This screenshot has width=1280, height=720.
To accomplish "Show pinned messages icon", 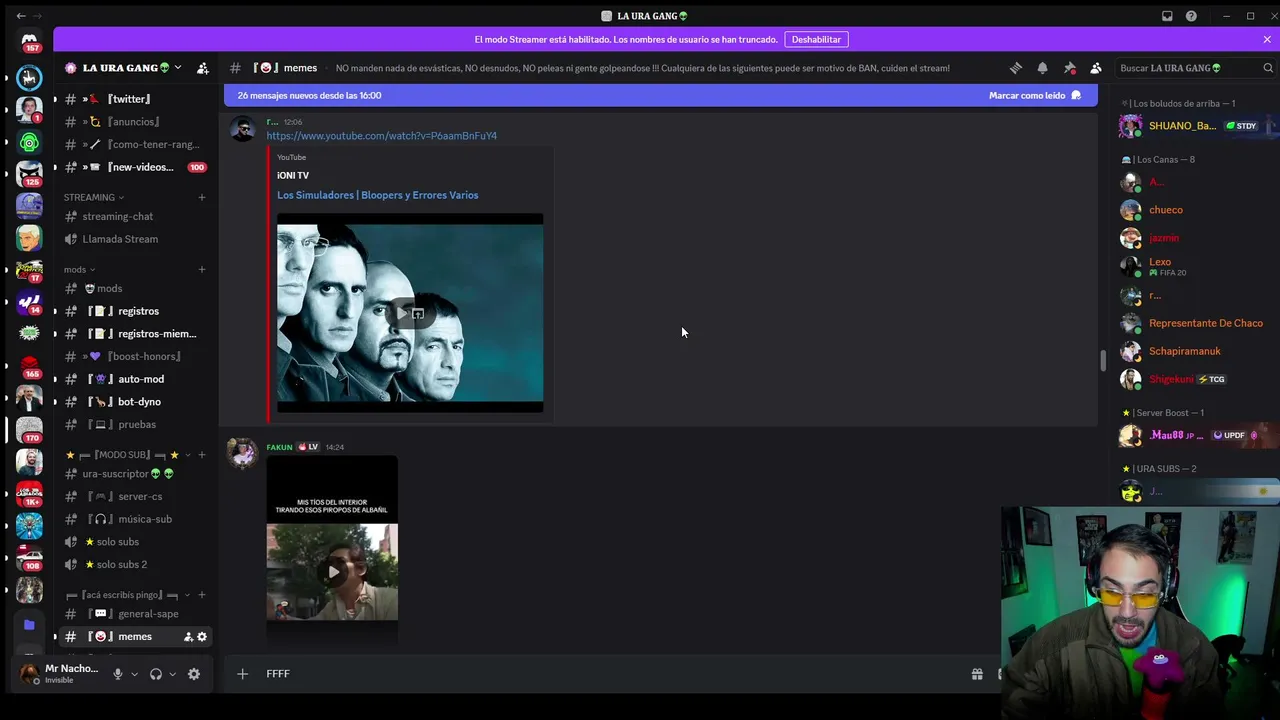I will (1069, 68).
